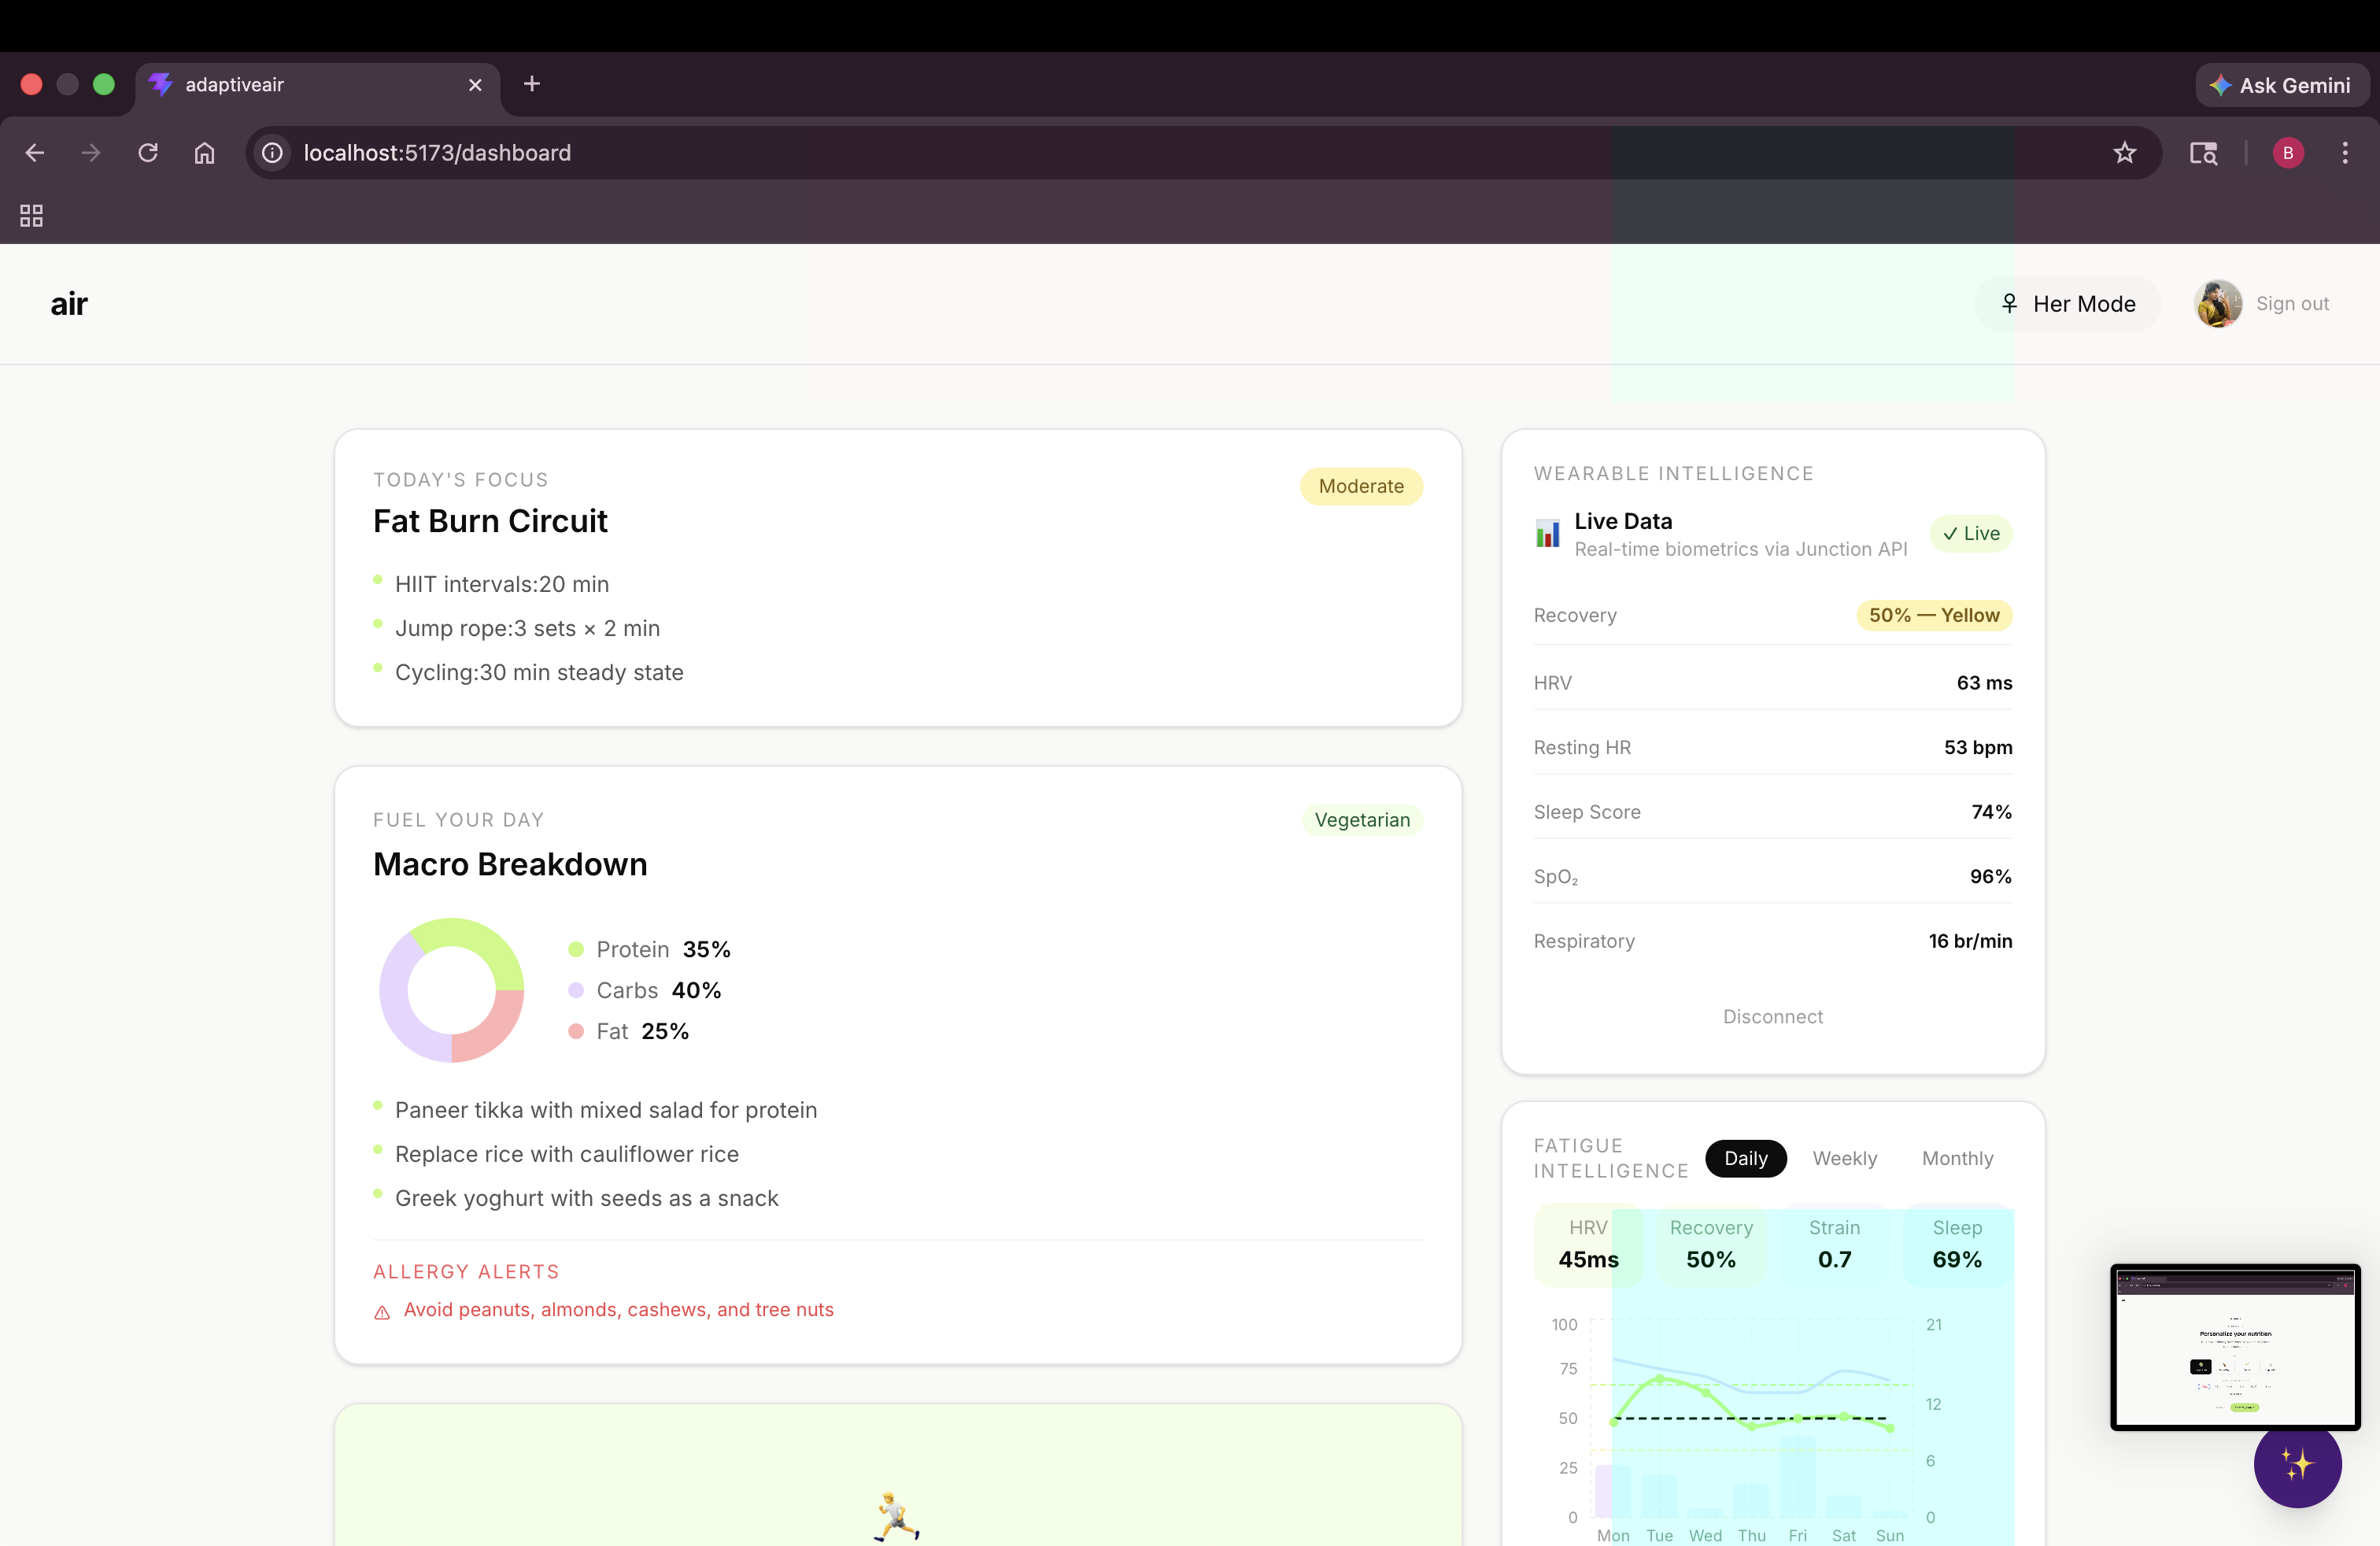Click the Protein segment of the macro donut
Viewport: 2380px width, 1546px height.
478,938
